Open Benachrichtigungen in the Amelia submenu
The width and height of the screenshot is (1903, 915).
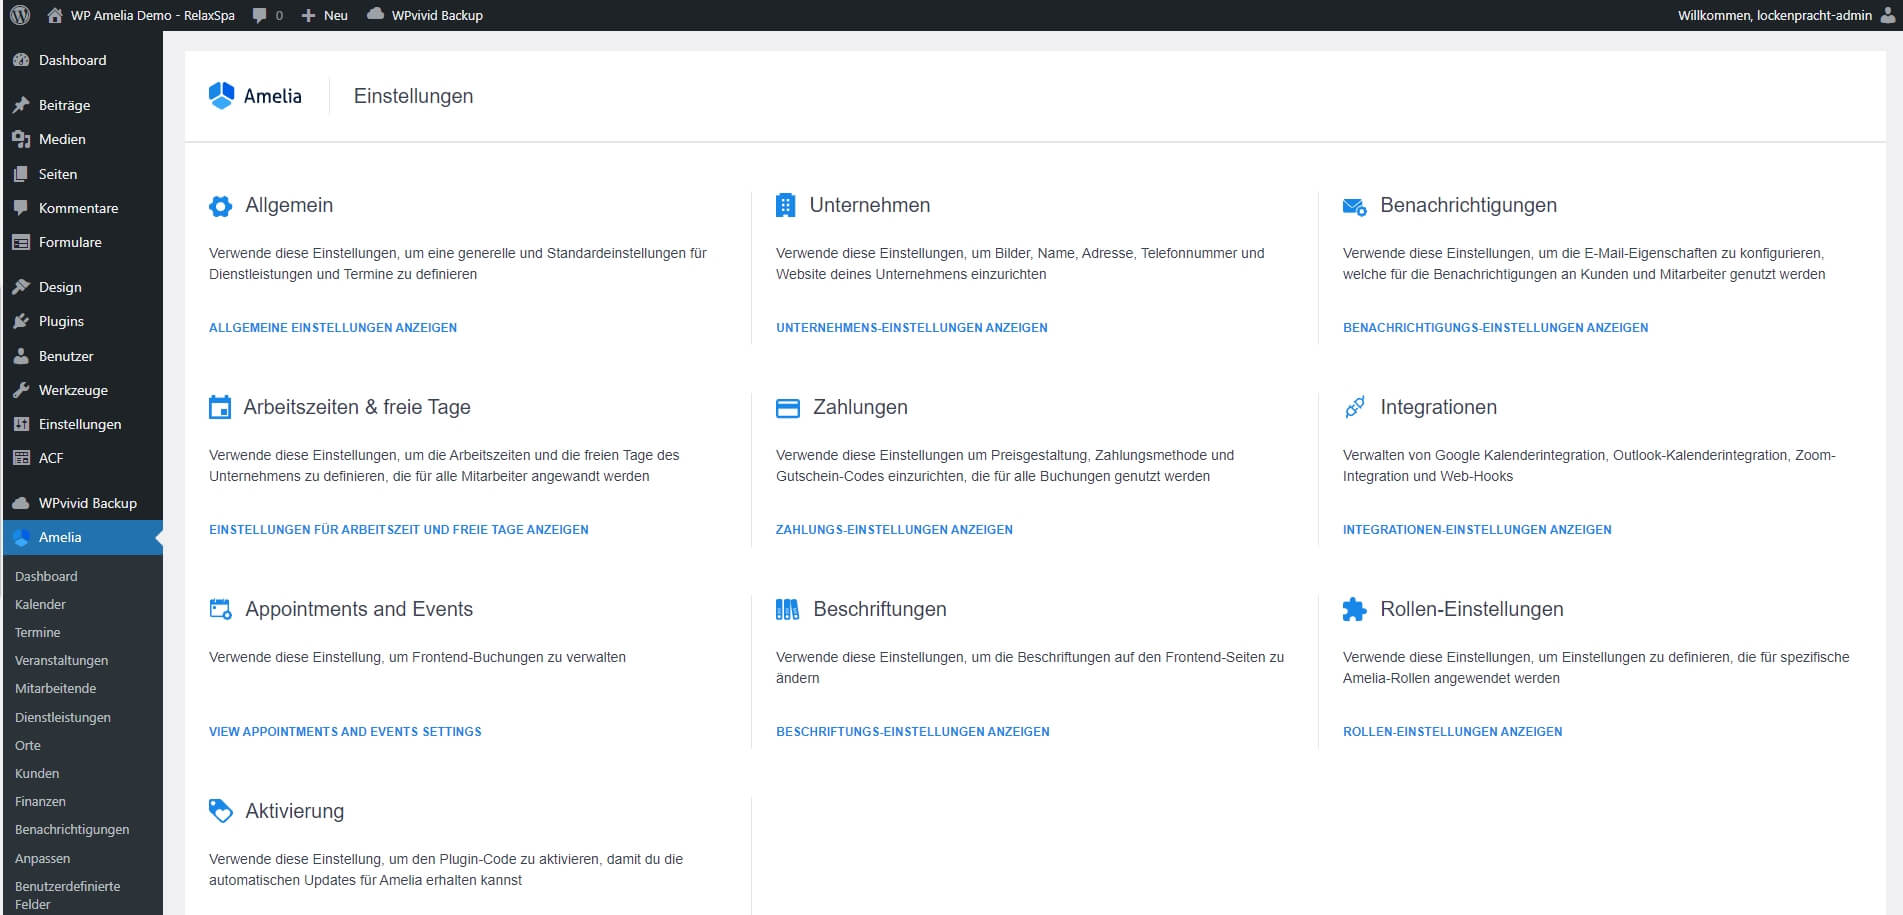point(72,829)
